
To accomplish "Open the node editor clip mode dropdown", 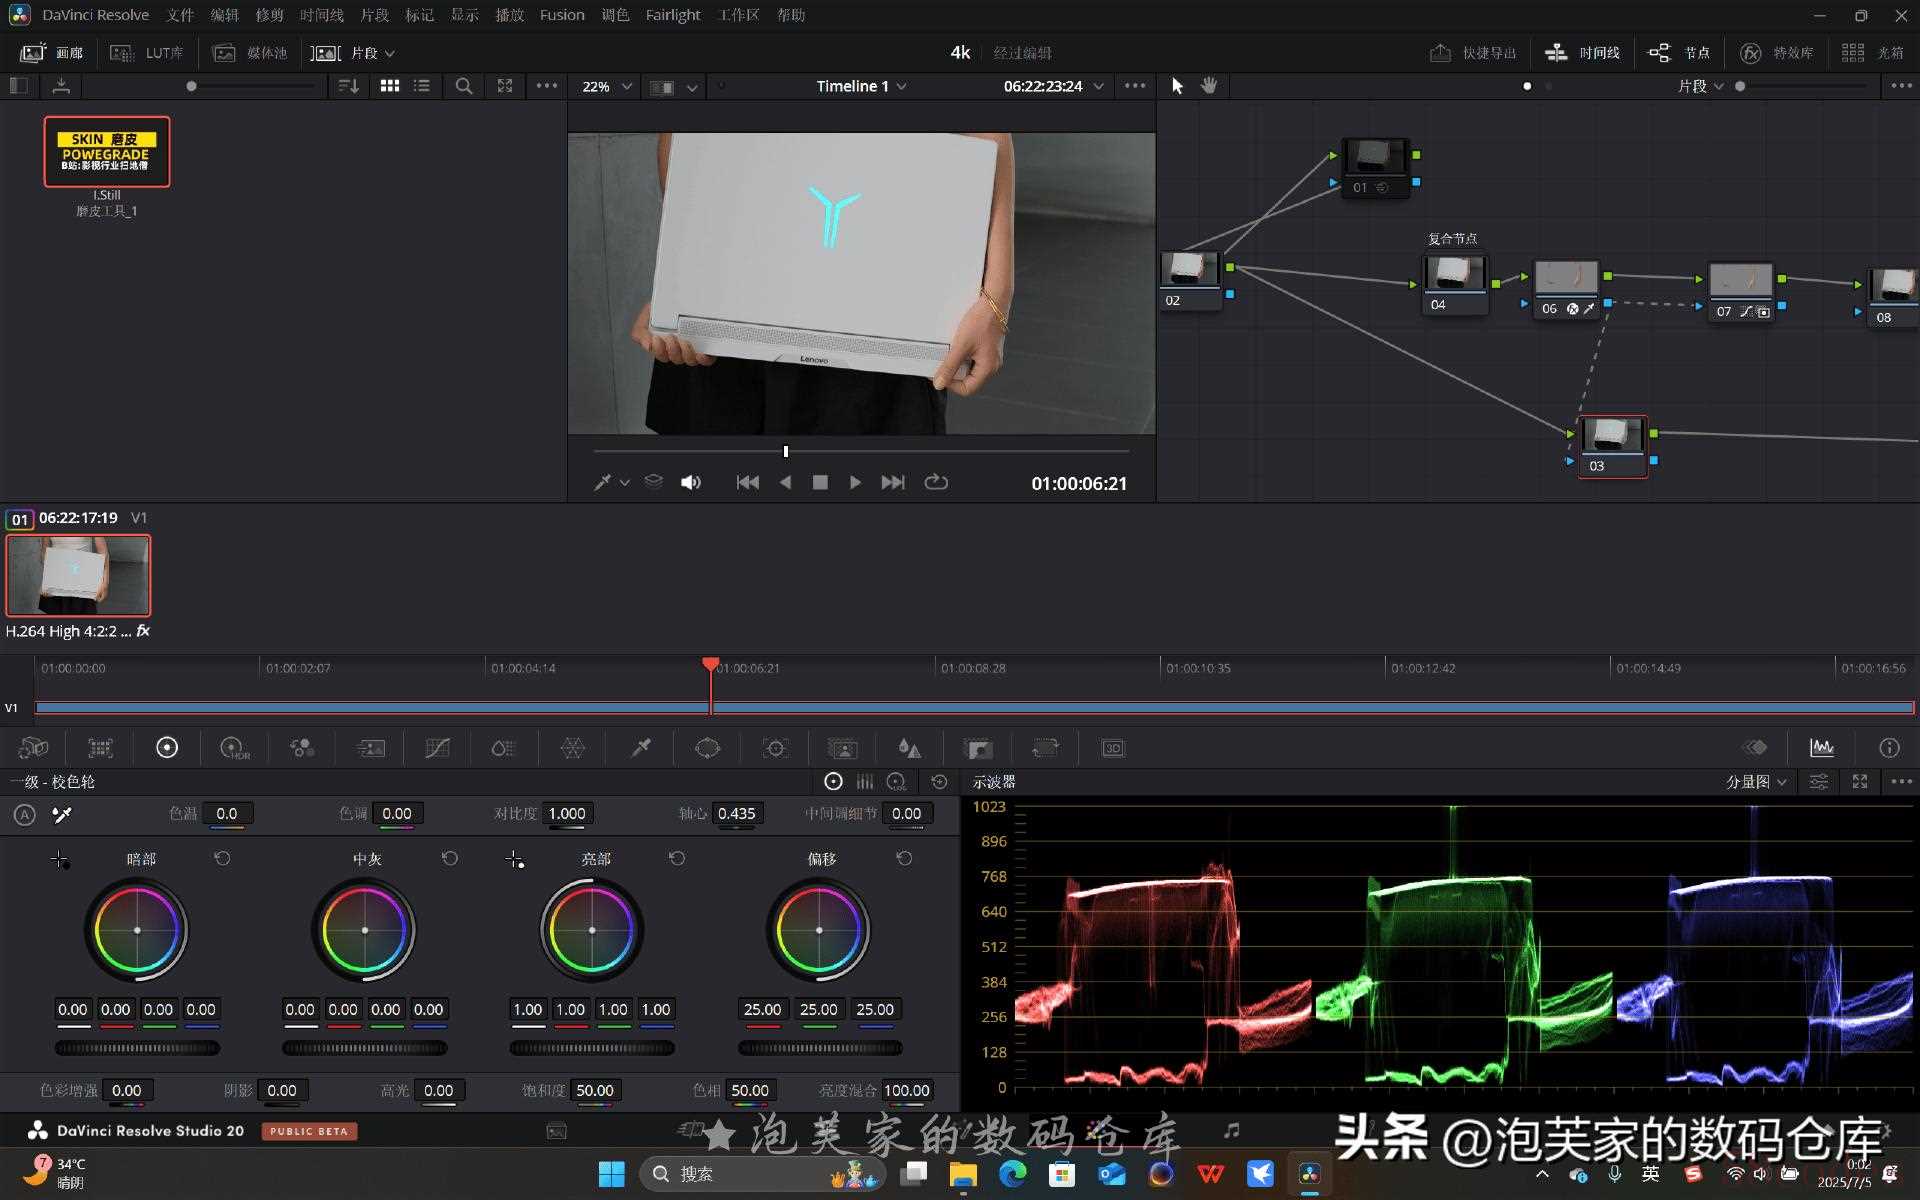I will point(1701,86).
